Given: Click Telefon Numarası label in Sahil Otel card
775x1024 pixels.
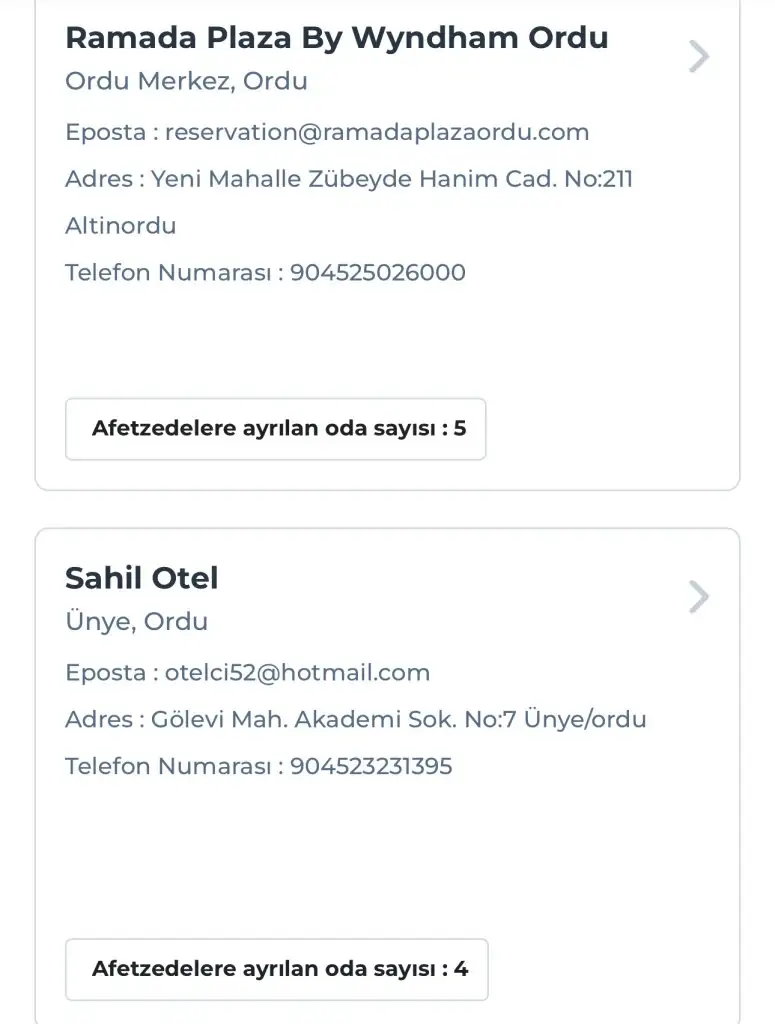Looking at the screenshot, I should 168,767.
